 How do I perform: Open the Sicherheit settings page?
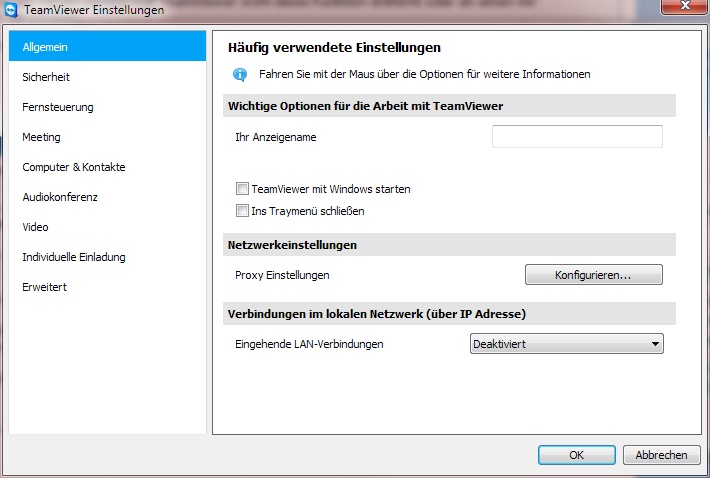point(107,77)
